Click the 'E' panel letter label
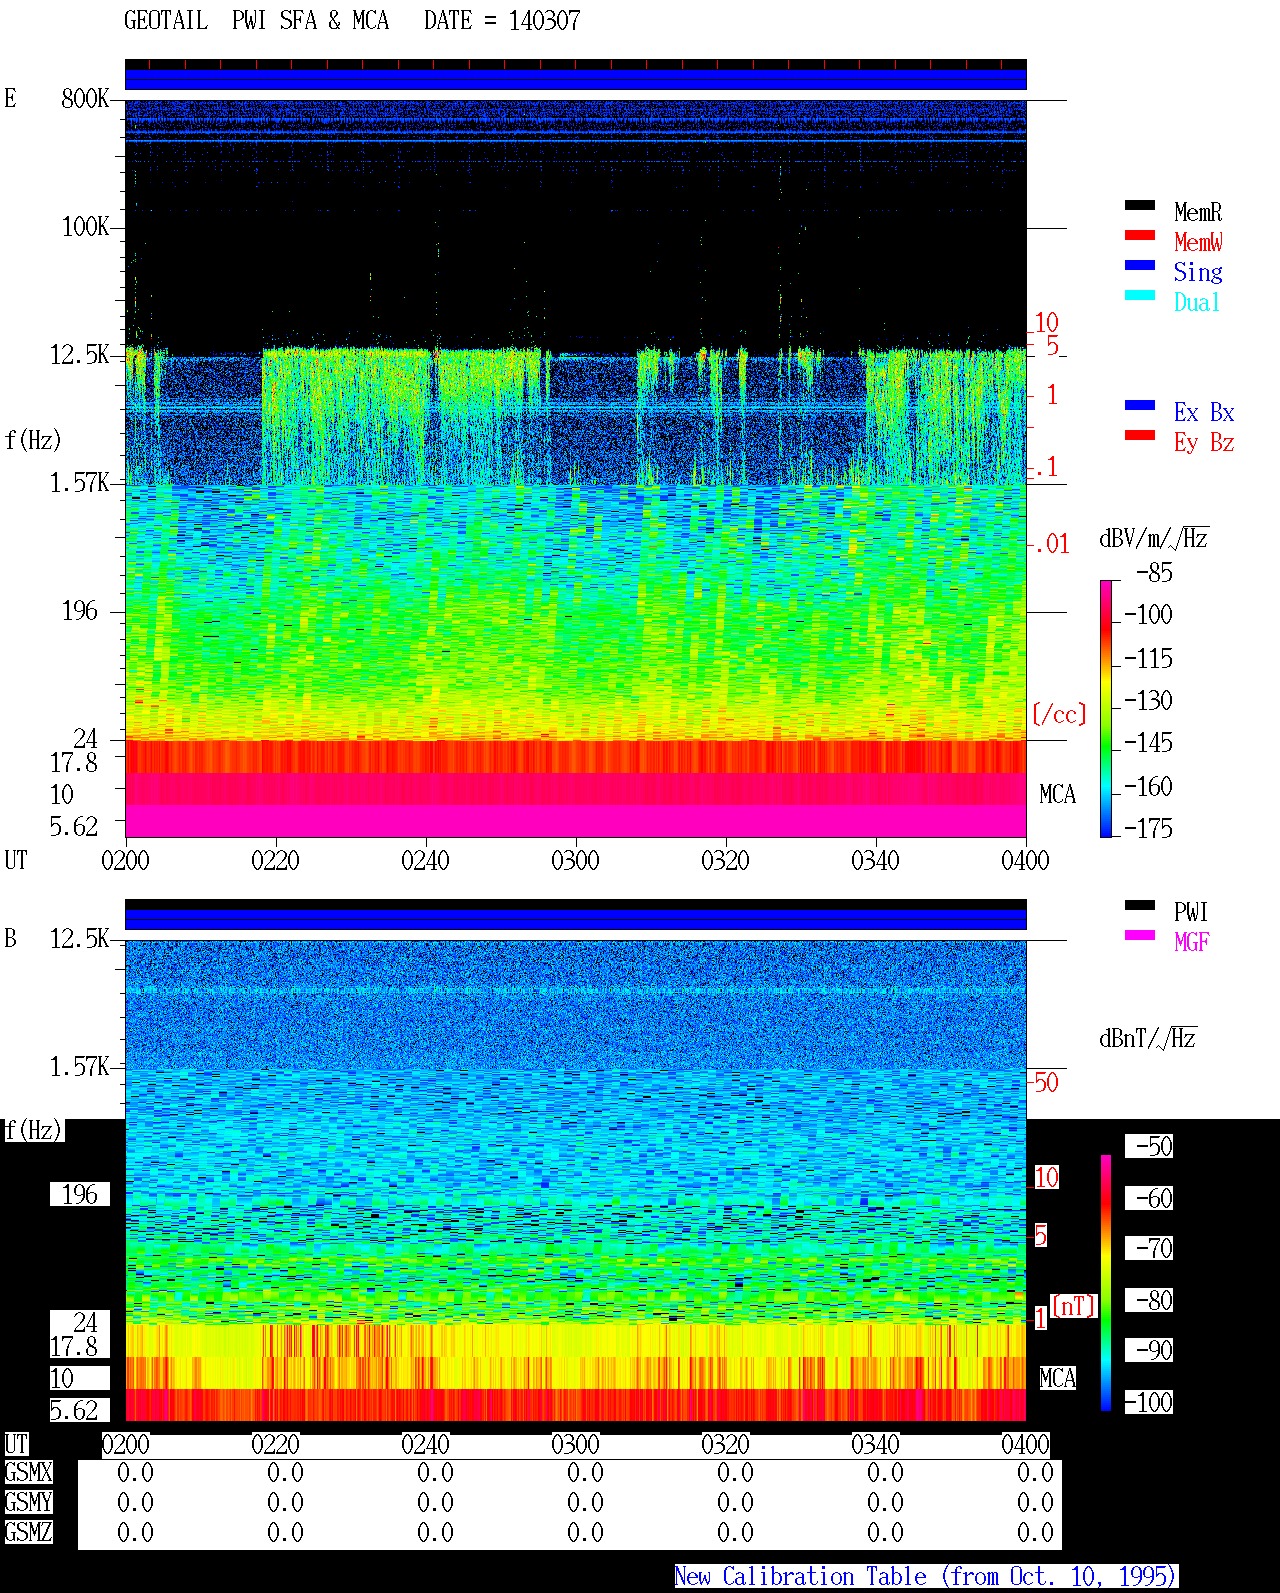This screenshot has height=1593, width=1280. [x=10, y=98]
